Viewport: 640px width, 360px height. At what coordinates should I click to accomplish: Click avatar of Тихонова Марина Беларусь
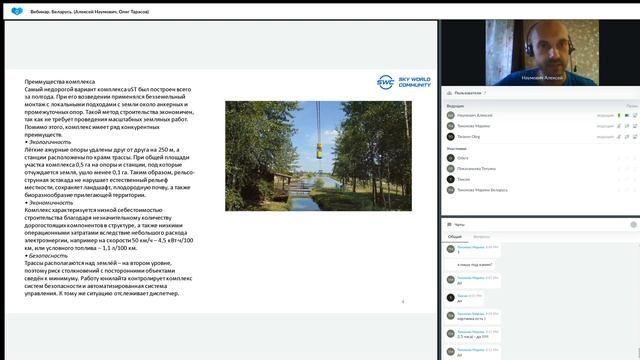[451, 190]
